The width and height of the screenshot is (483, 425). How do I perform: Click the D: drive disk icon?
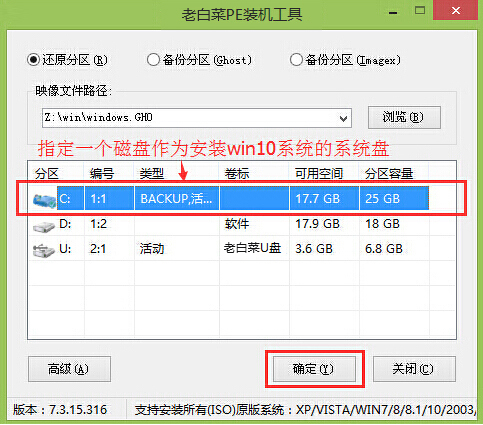[x=44, y=227]
